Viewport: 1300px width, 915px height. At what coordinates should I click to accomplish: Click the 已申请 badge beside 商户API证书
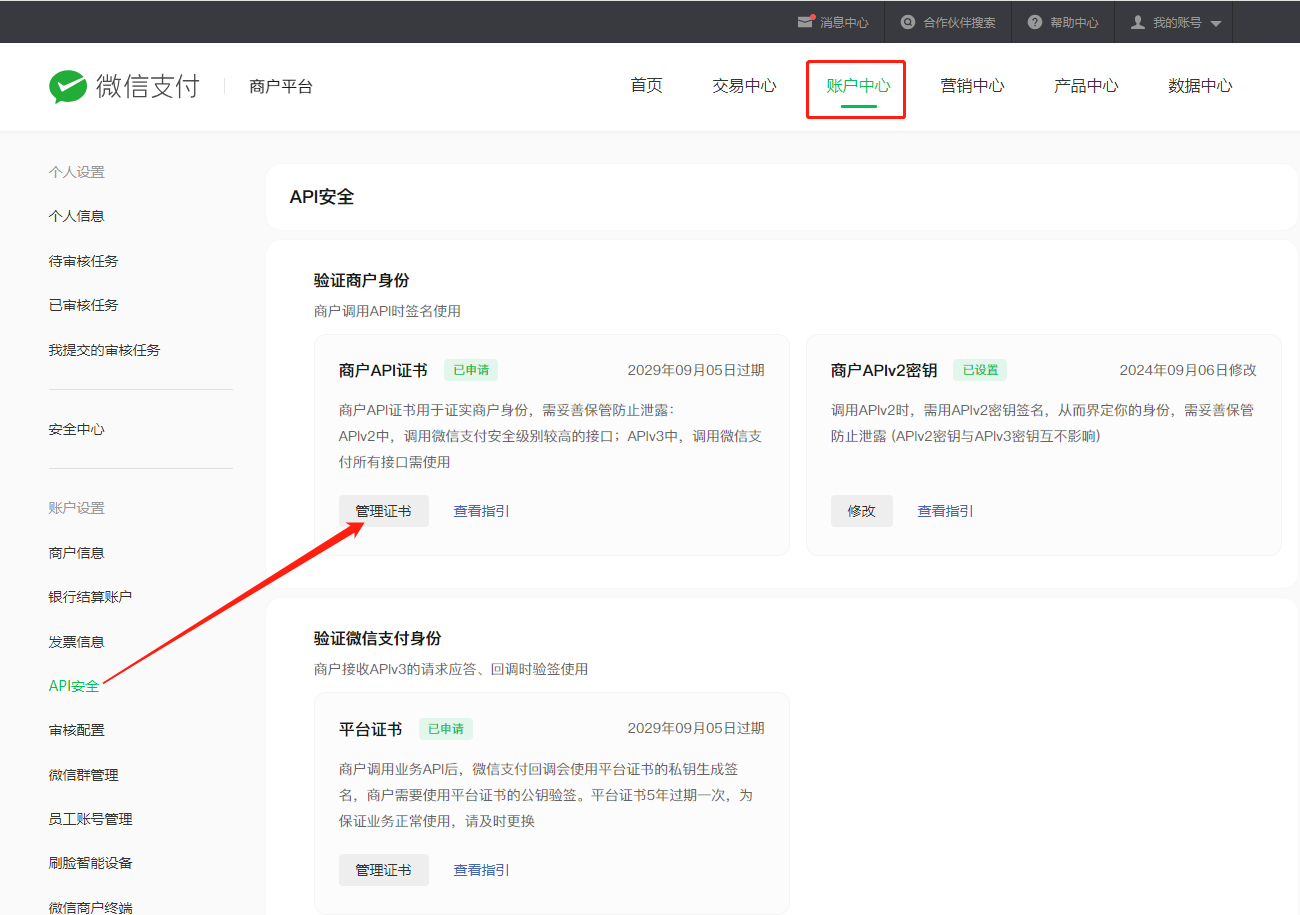(471, 370)
